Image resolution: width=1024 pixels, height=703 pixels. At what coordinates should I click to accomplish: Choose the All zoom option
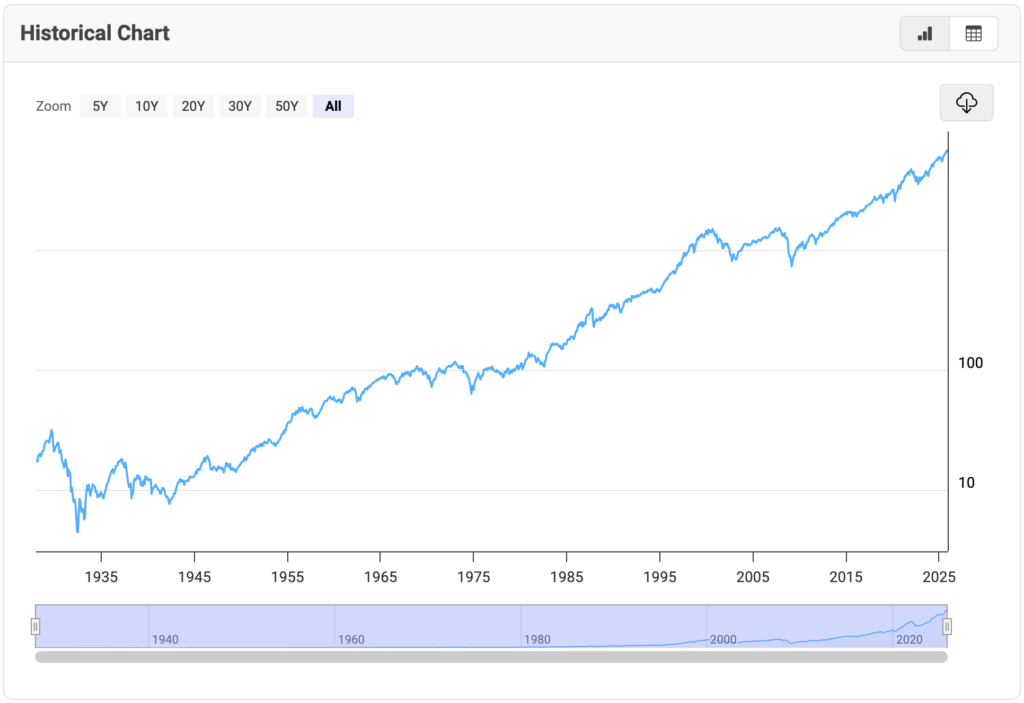333,106
